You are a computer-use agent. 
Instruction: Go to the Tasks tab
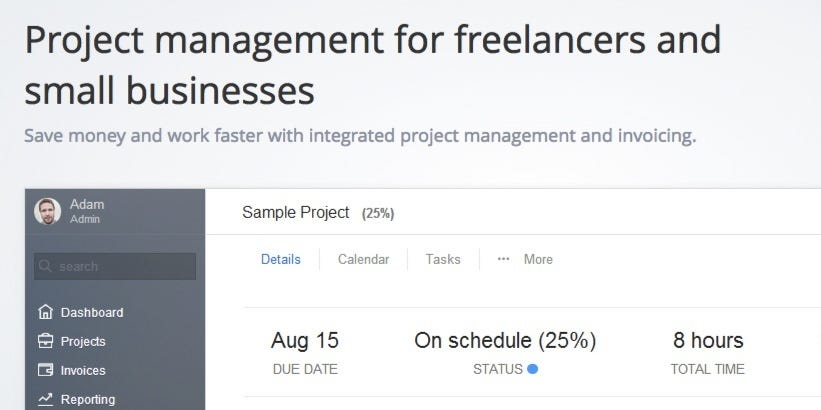coord(443,259)
